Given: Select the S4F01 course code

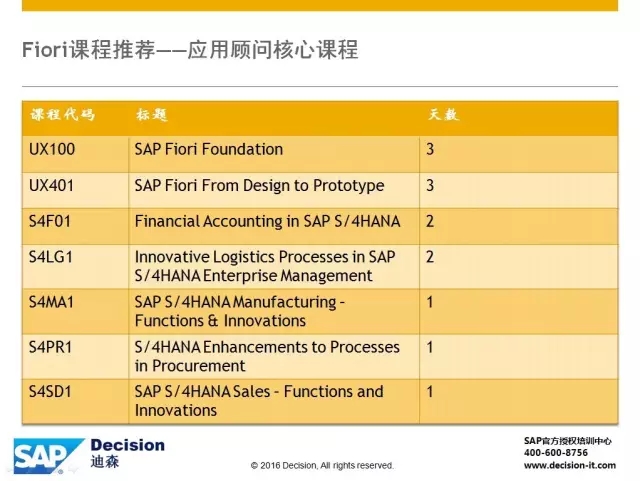Looking at the screenshot, I should [x=50, y=222].
